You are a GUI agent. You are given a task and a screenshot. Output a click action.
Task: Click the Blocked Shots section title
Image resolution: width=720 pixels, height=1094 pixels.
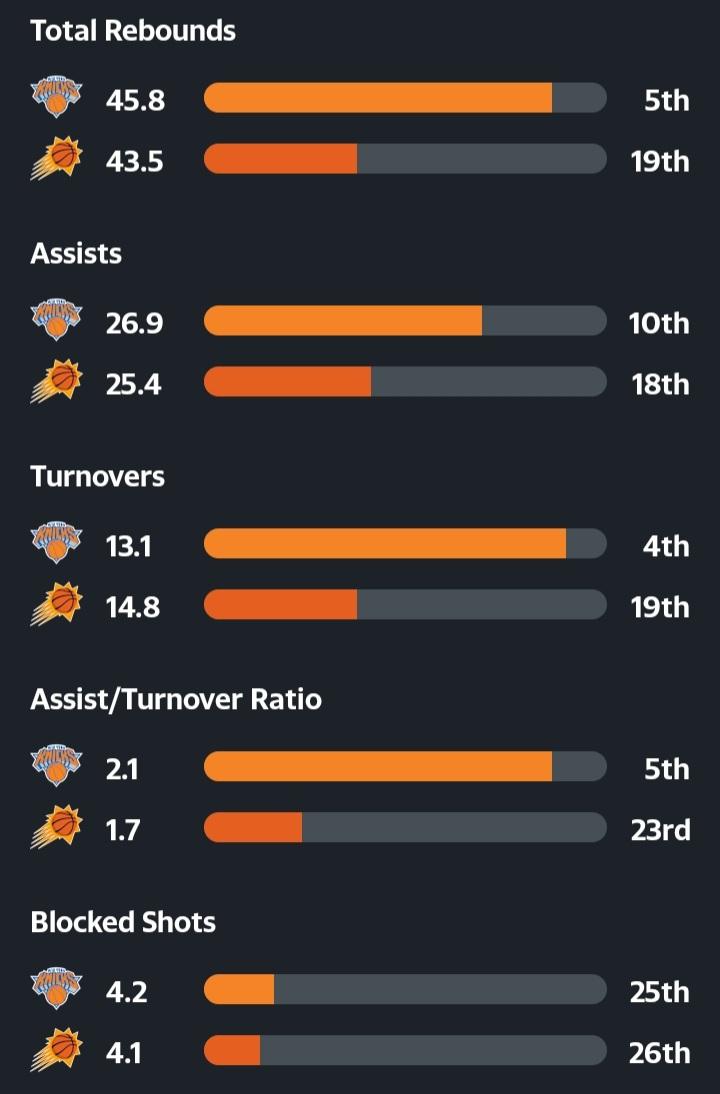tap(123, 922)
